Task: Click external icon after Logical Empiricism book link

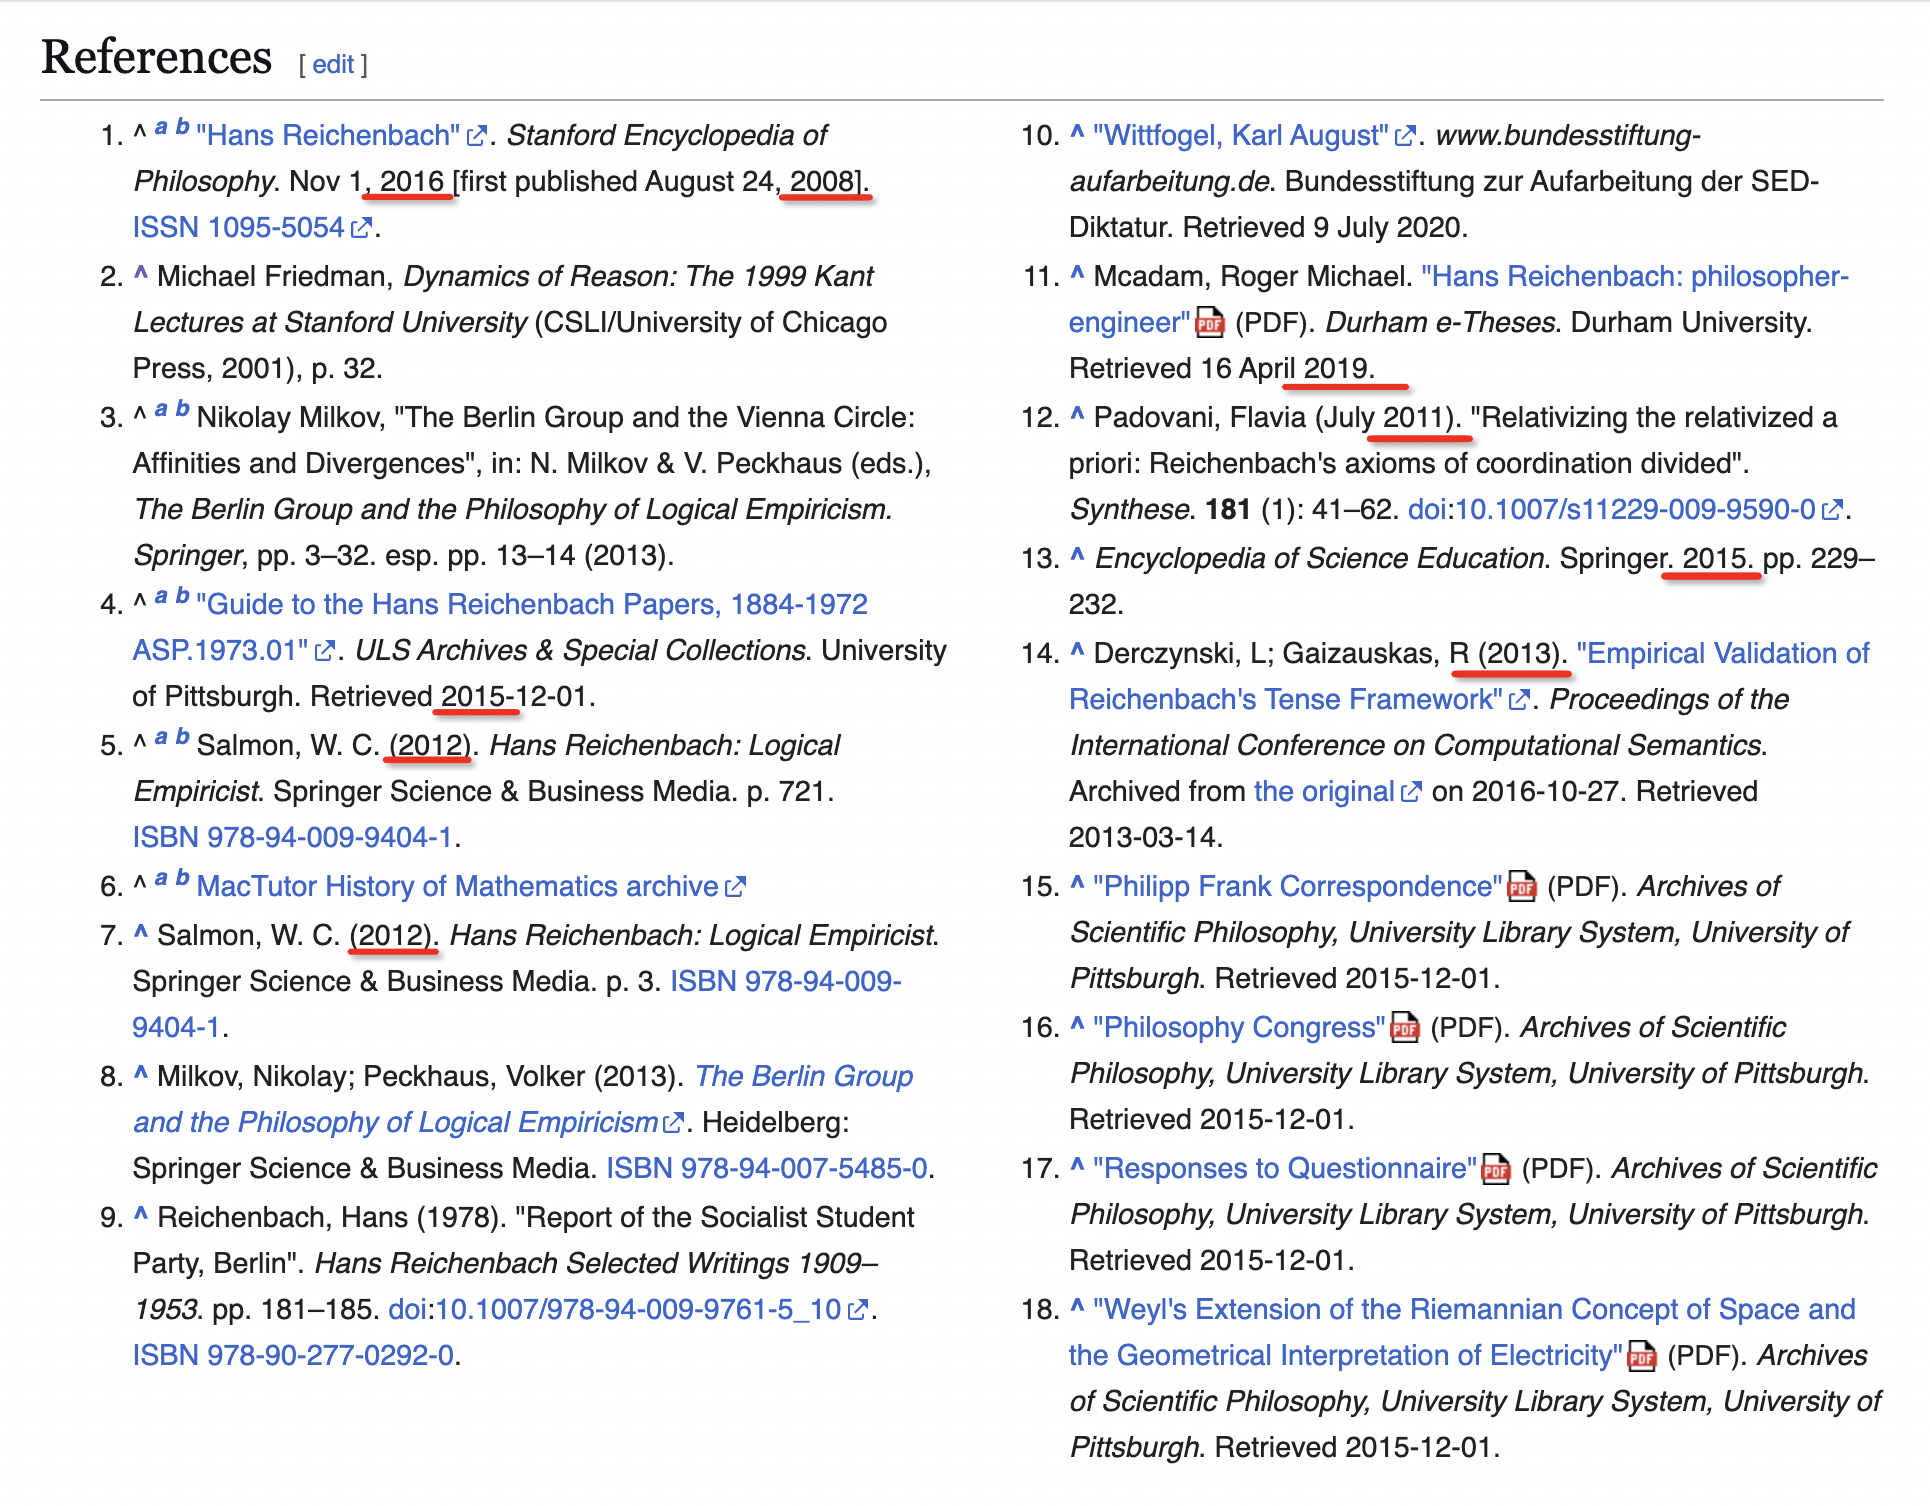Action: 674,1123
